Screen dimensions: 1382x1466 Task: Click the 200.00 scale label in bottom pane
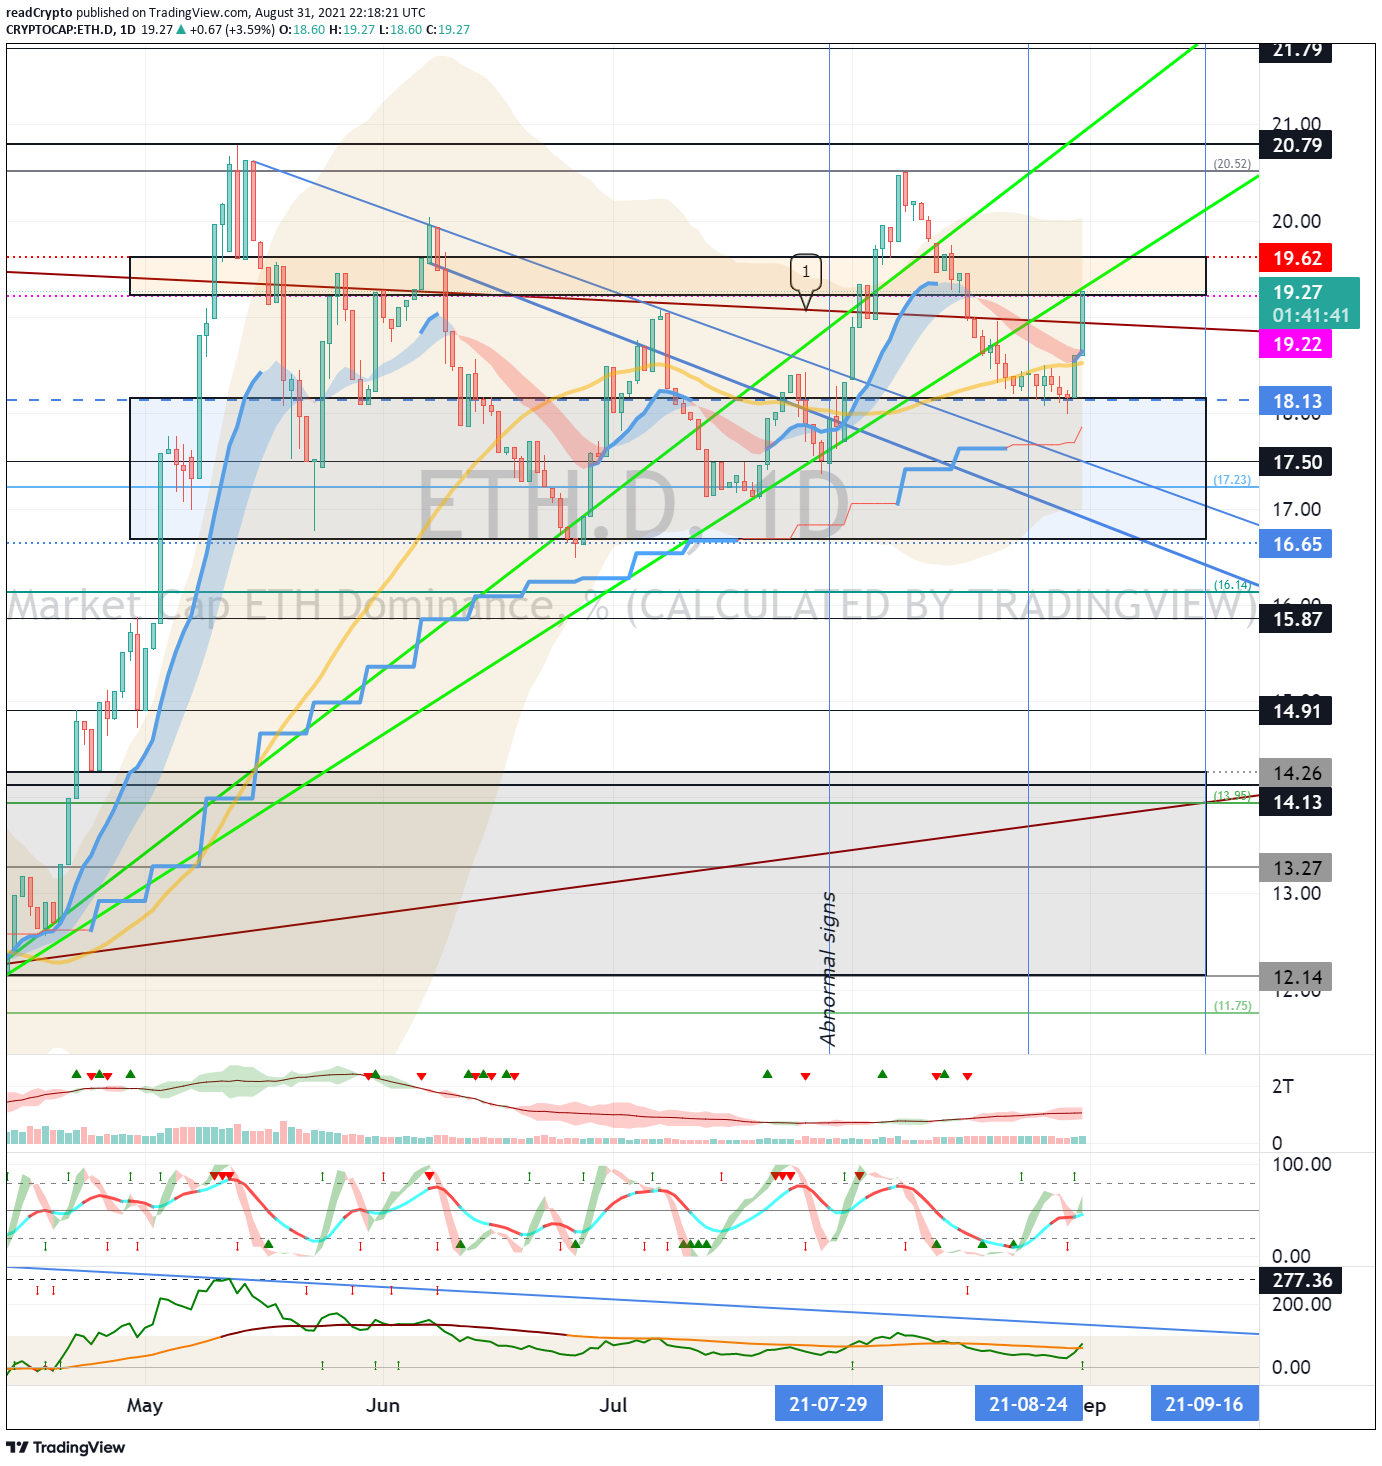[1301, 1304]
